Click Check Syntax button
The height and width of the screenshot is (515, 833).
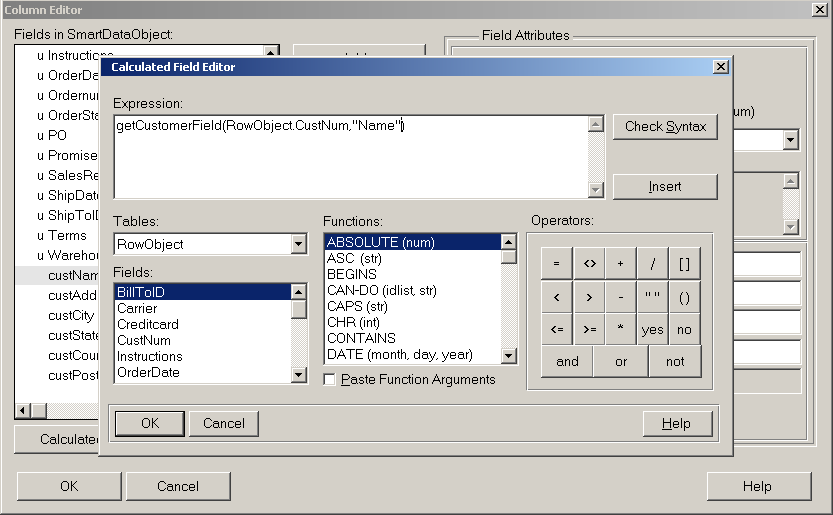665,126
